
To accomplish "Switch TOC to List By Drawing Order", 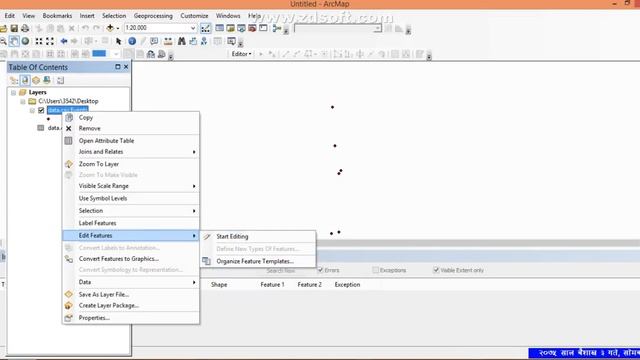I will 14,80.
